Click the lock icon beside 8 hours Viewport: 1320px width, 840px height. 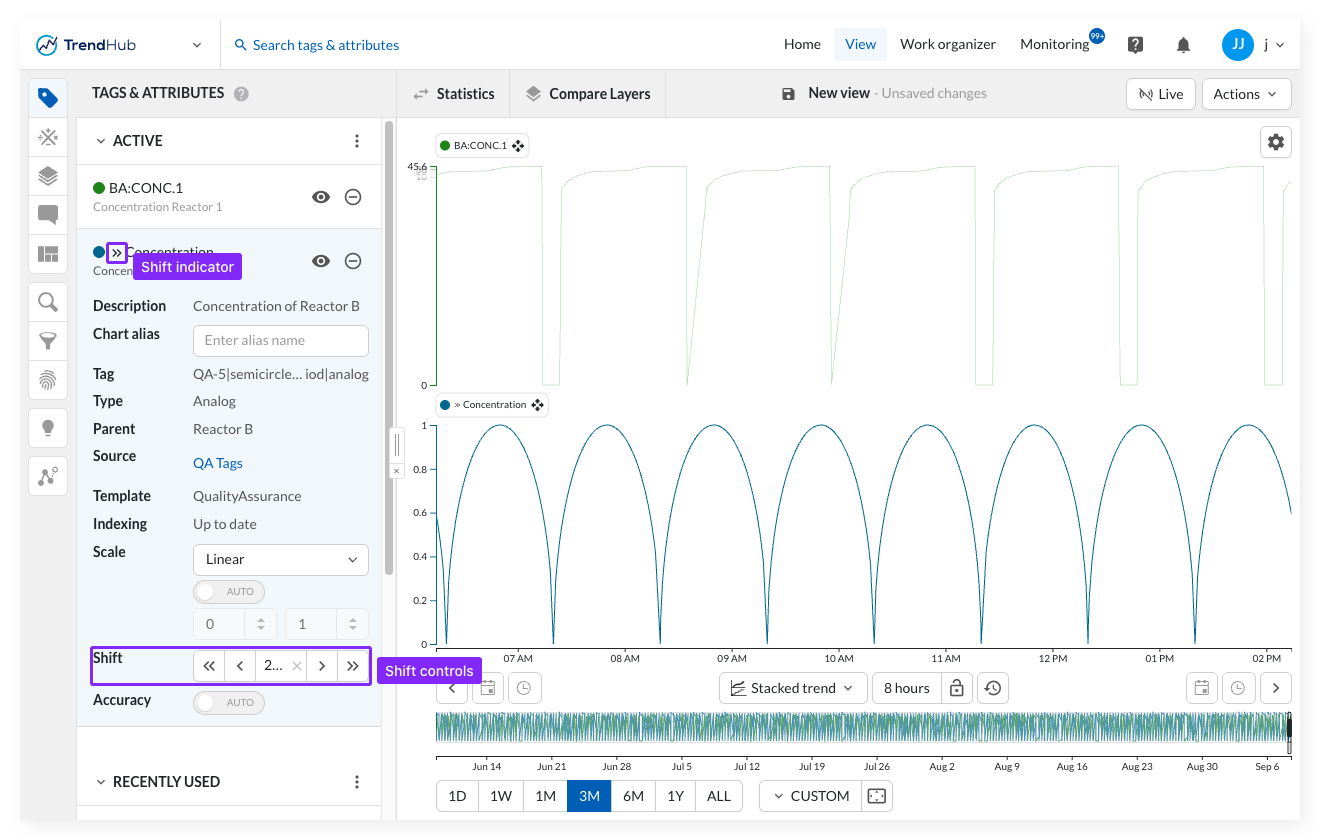[957, 688]
